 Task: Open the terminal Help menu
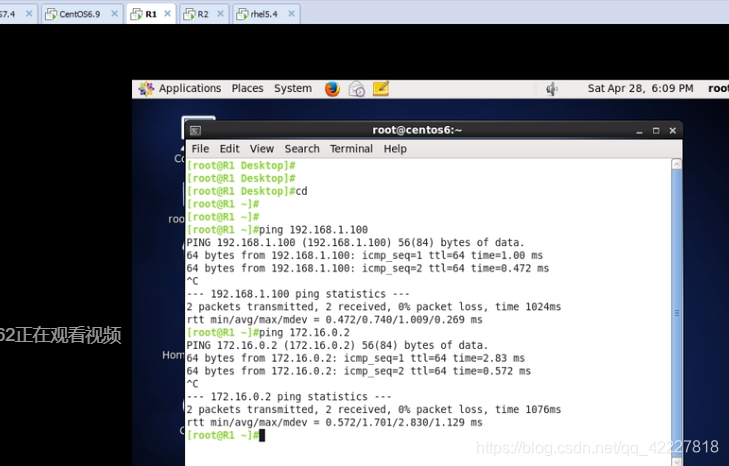pyautogui.click(x=395, y=149)
